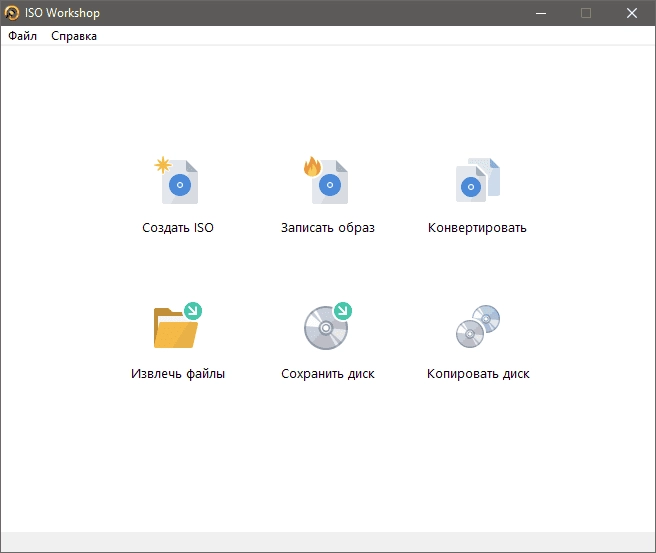Click the Конвертировать double-file icon
This screenshot has width=656, height=553.
point(478,180)
